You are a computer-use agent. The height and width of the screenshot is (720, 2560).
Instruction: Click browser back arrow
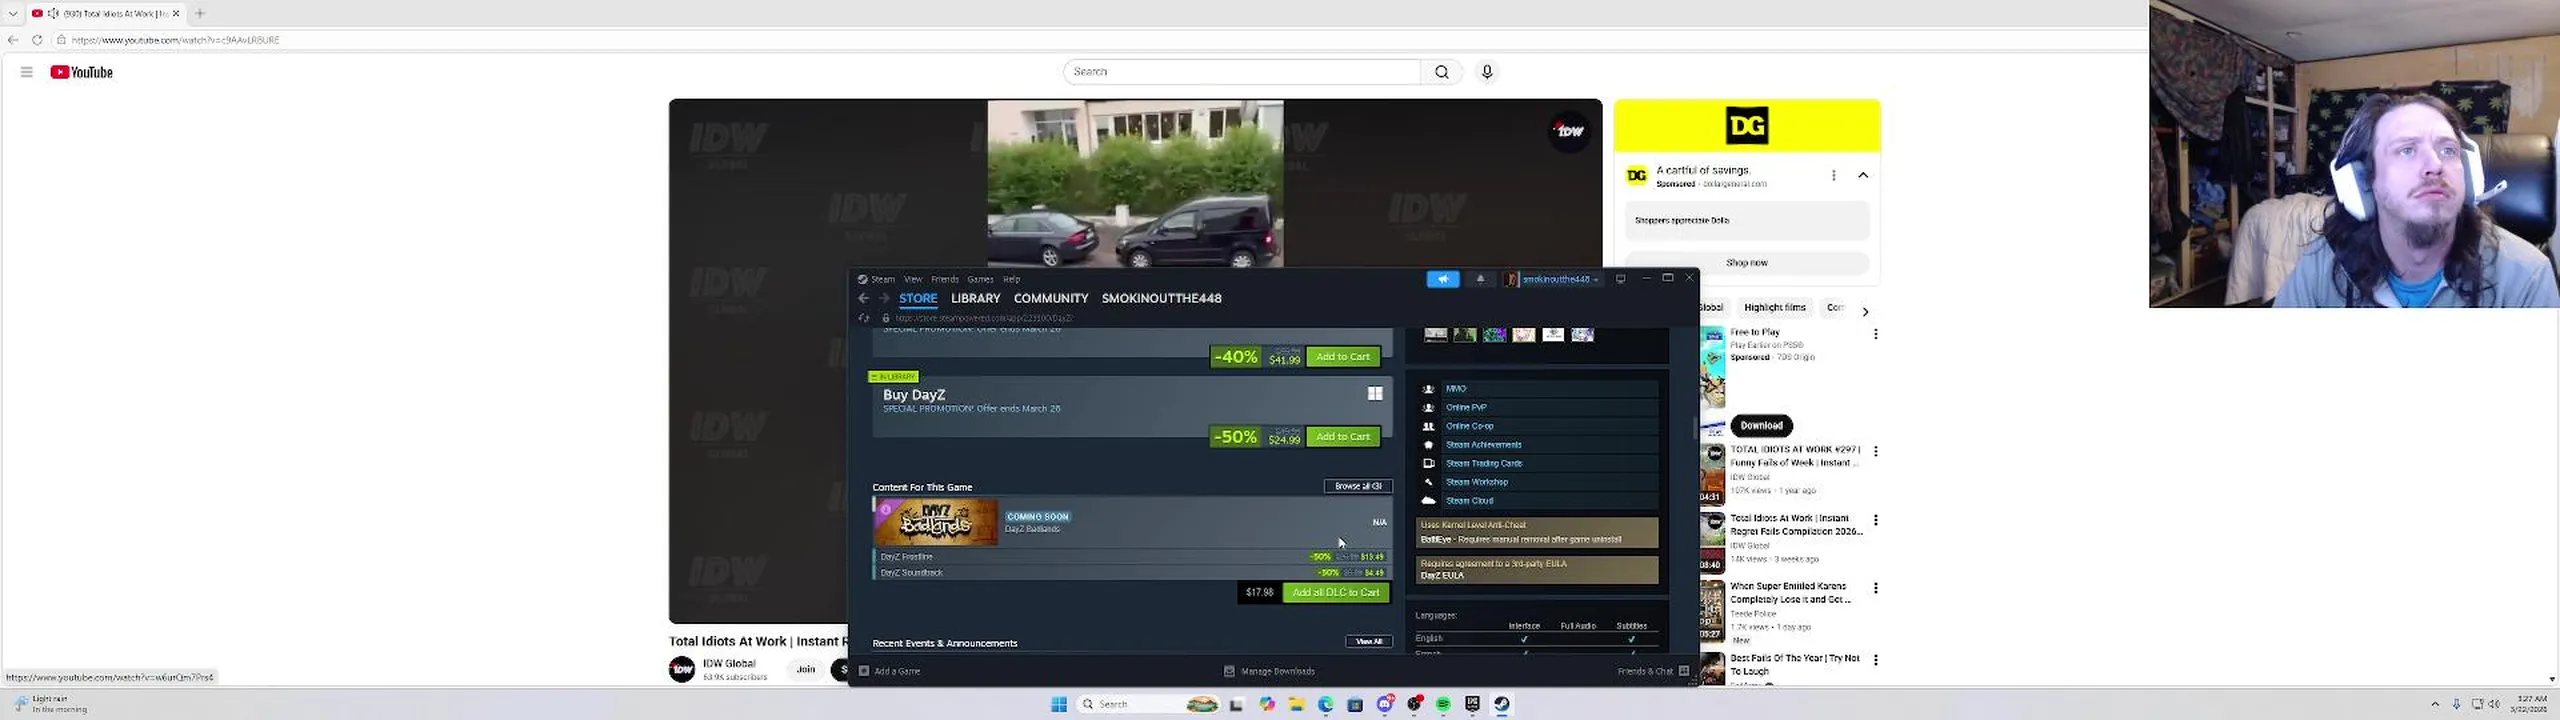[13, 40]
